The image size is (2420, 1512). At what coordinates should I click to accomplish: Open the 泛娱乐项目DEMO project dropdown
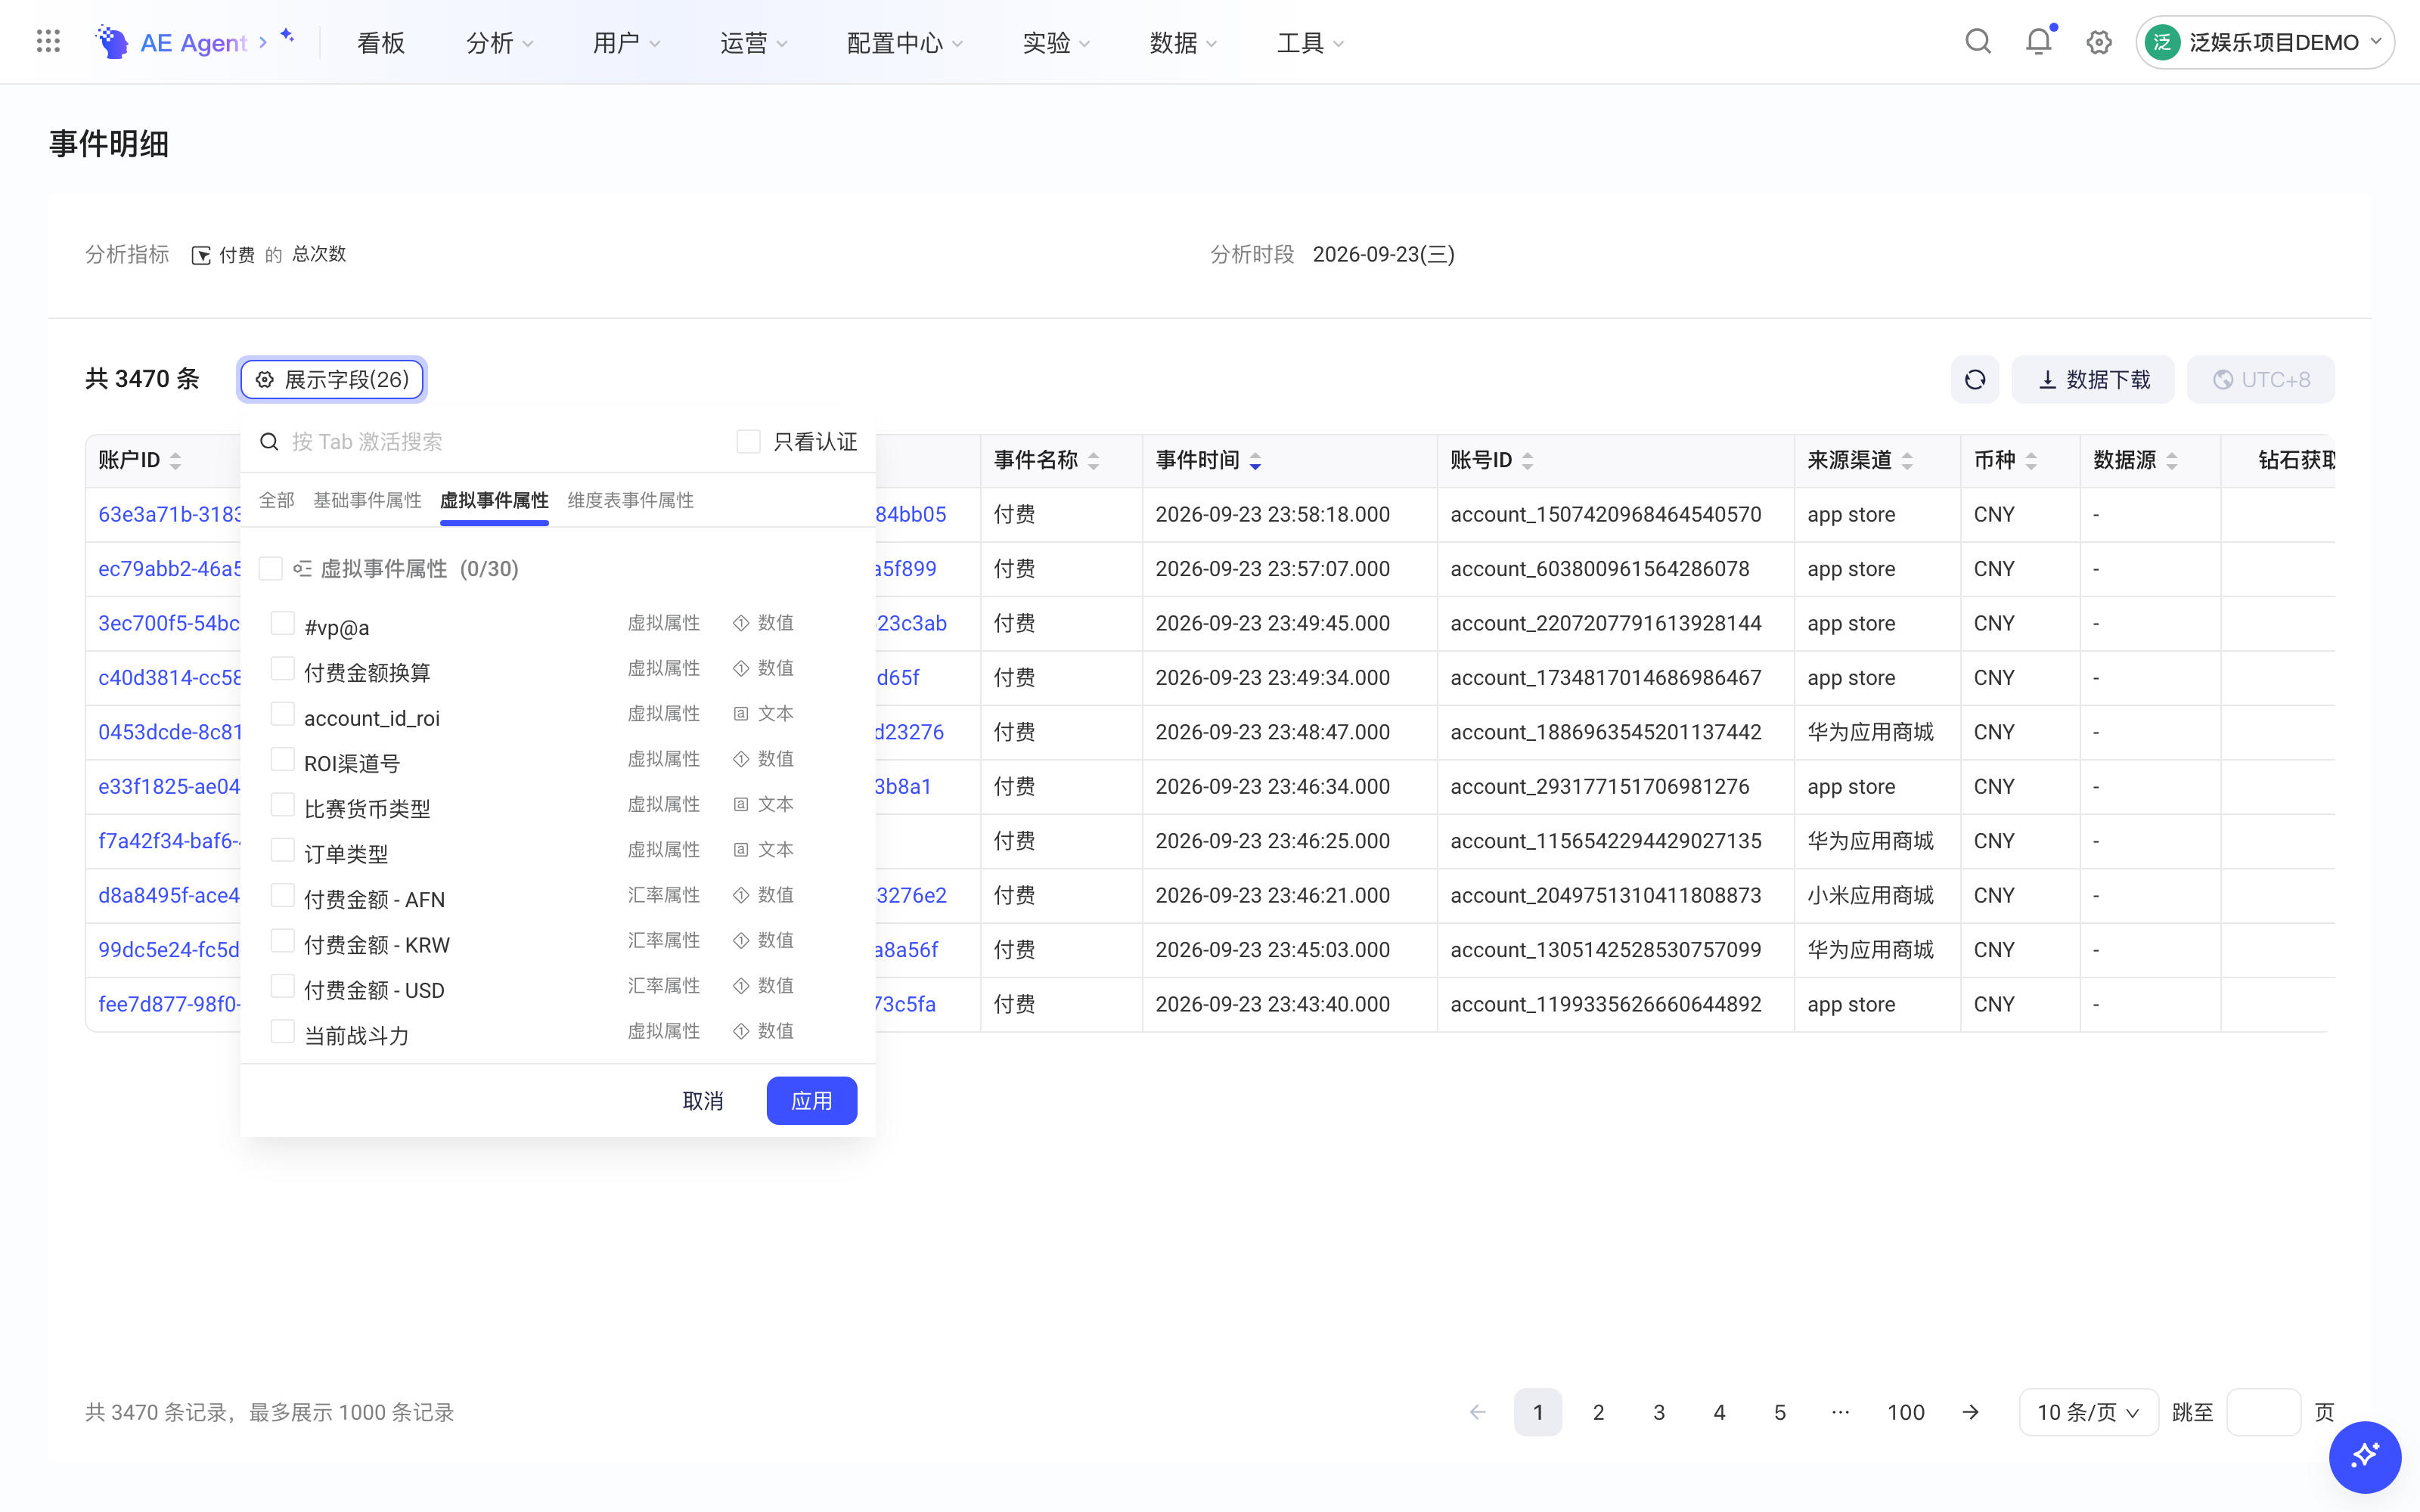pos(2265,42)
